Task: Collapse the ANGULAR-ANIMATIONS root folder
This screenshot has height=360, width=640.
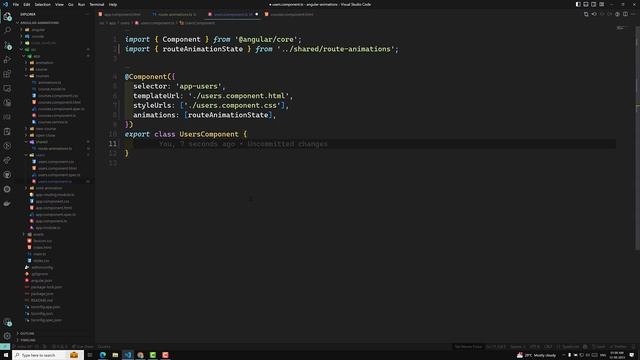Action: [x=39, y=23]
